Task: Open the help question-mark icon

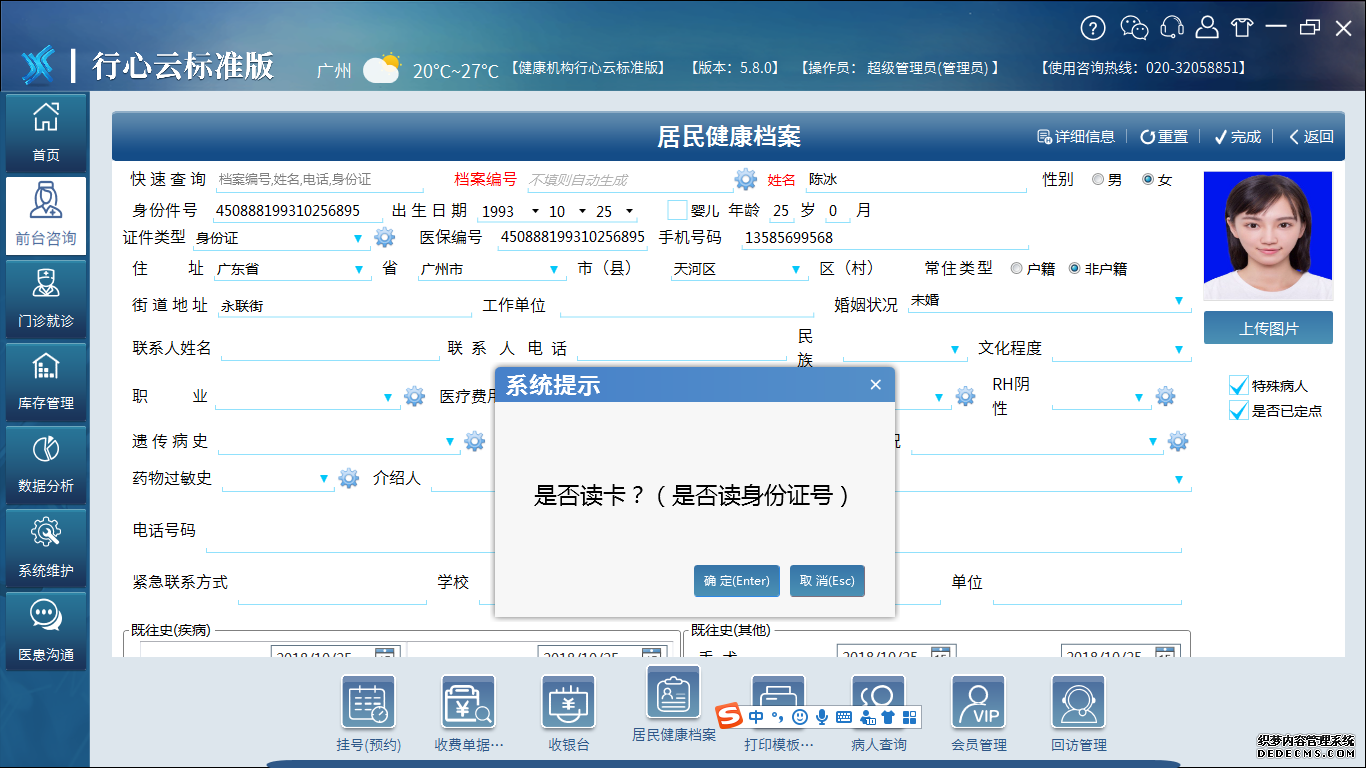Action: (x=1094, y=28)
